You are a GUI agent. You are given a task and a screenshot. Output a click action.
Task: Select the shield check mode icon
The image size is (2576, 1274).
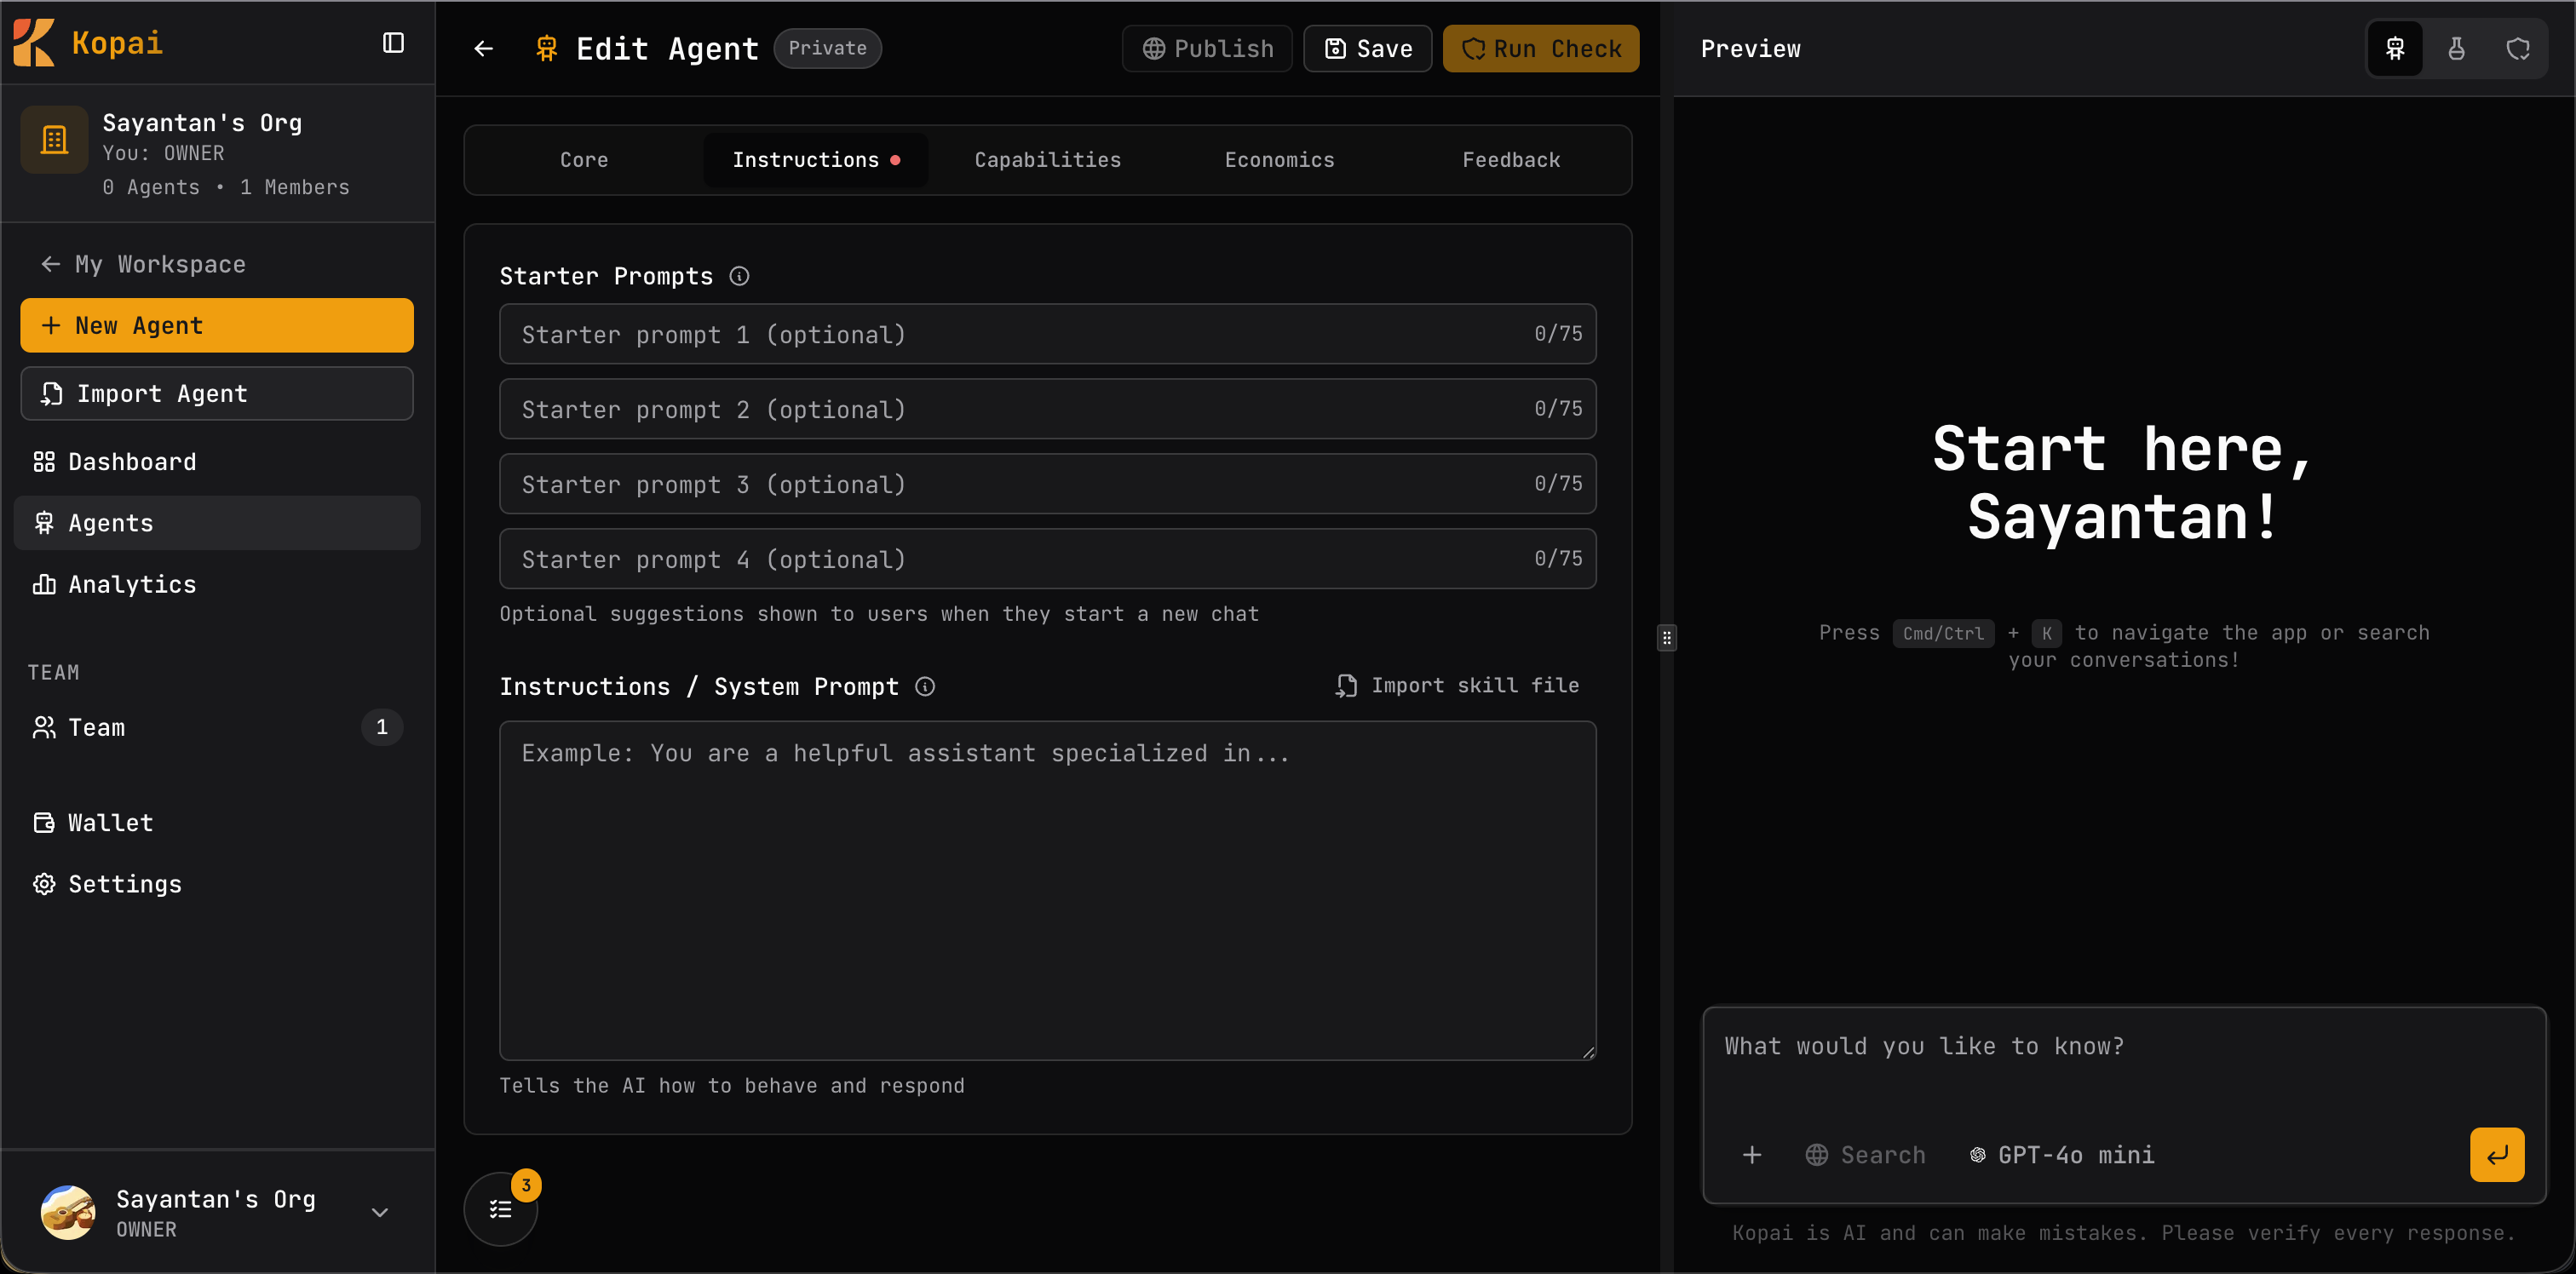[x=2518, y=48]
